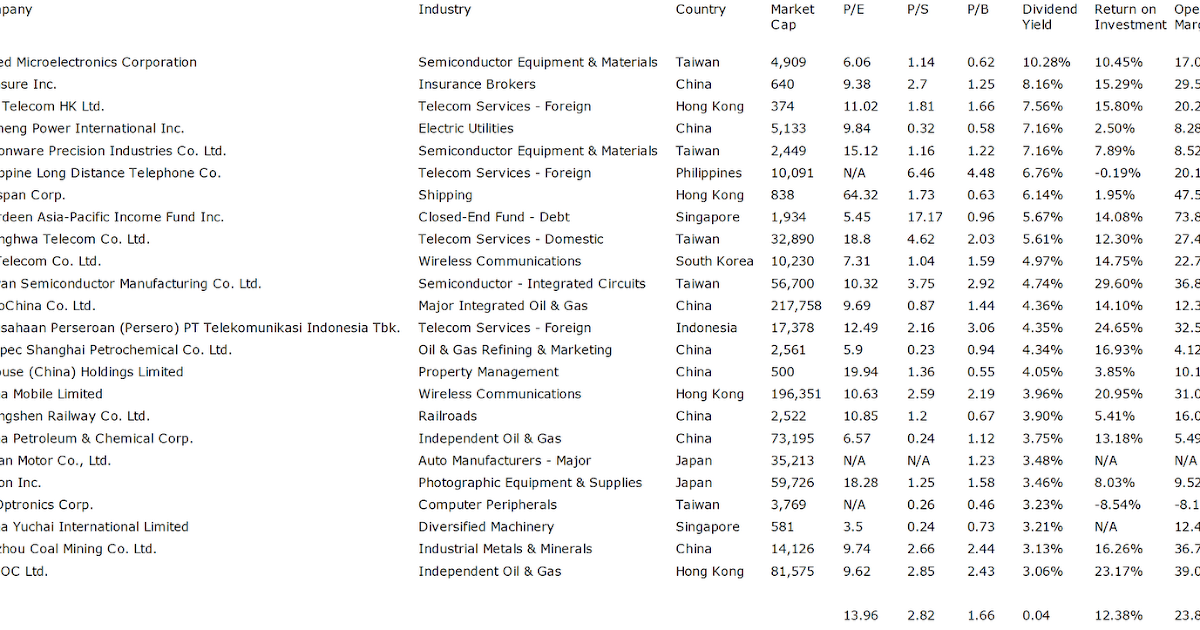Click the Return on Investment header
The width and height of the screenshot is (1200, 630).
(x=1130, y=17)
